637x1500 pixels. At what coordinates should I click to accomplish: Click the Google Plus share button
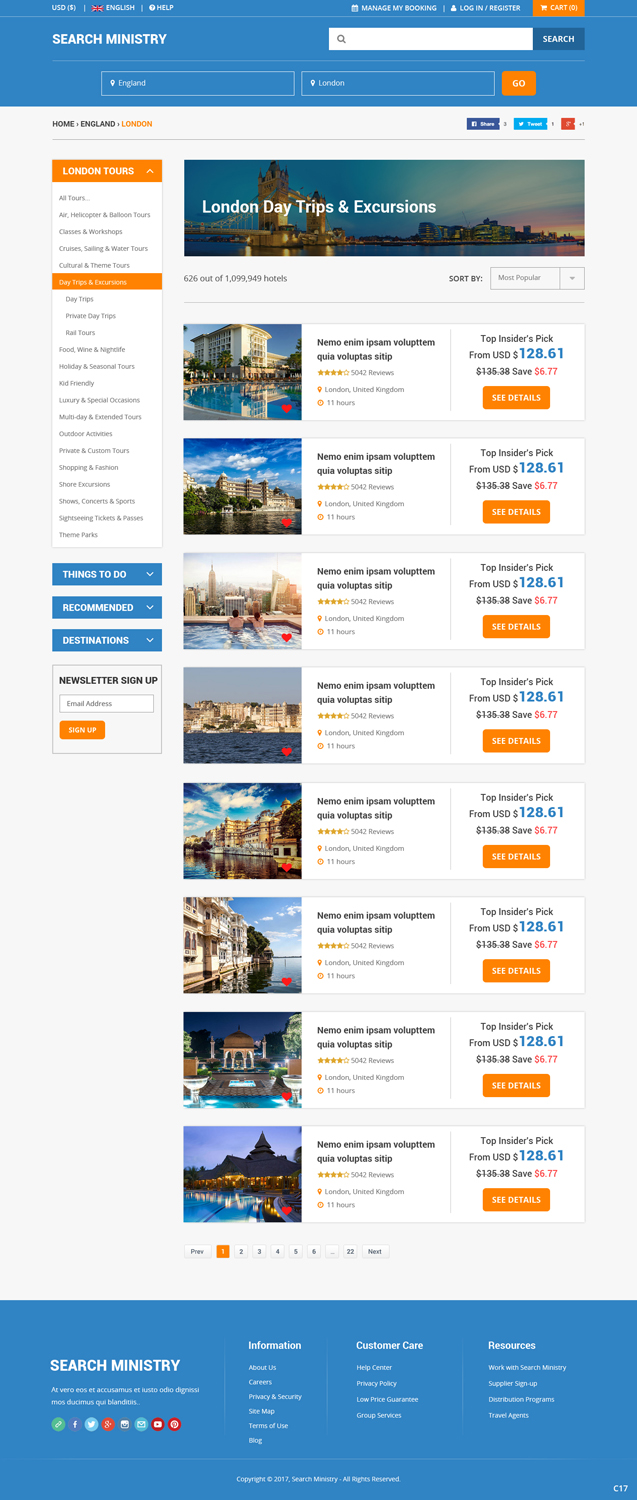(x=568, y=124)
